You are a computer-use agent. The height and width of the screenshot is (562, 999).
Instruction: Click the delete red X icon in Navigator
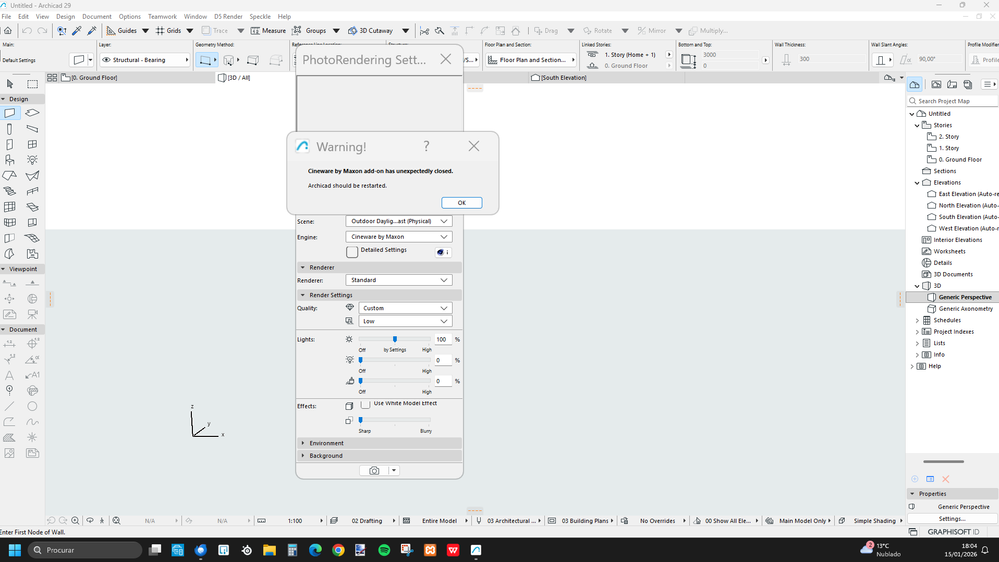(x=945, y=479)
